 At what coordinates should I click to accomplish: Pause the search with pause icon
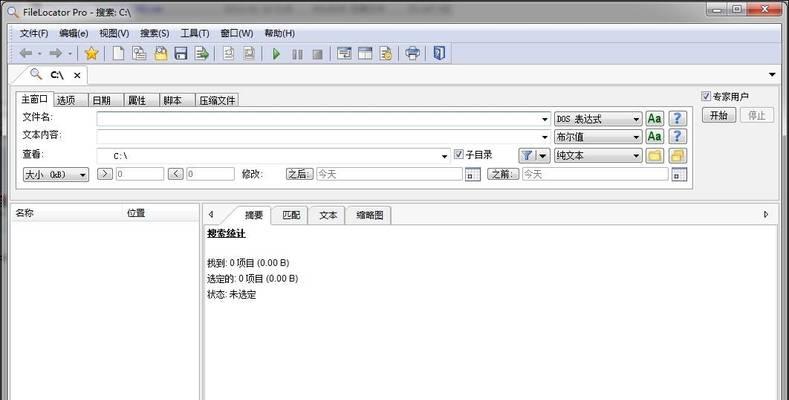pos(297,54)
